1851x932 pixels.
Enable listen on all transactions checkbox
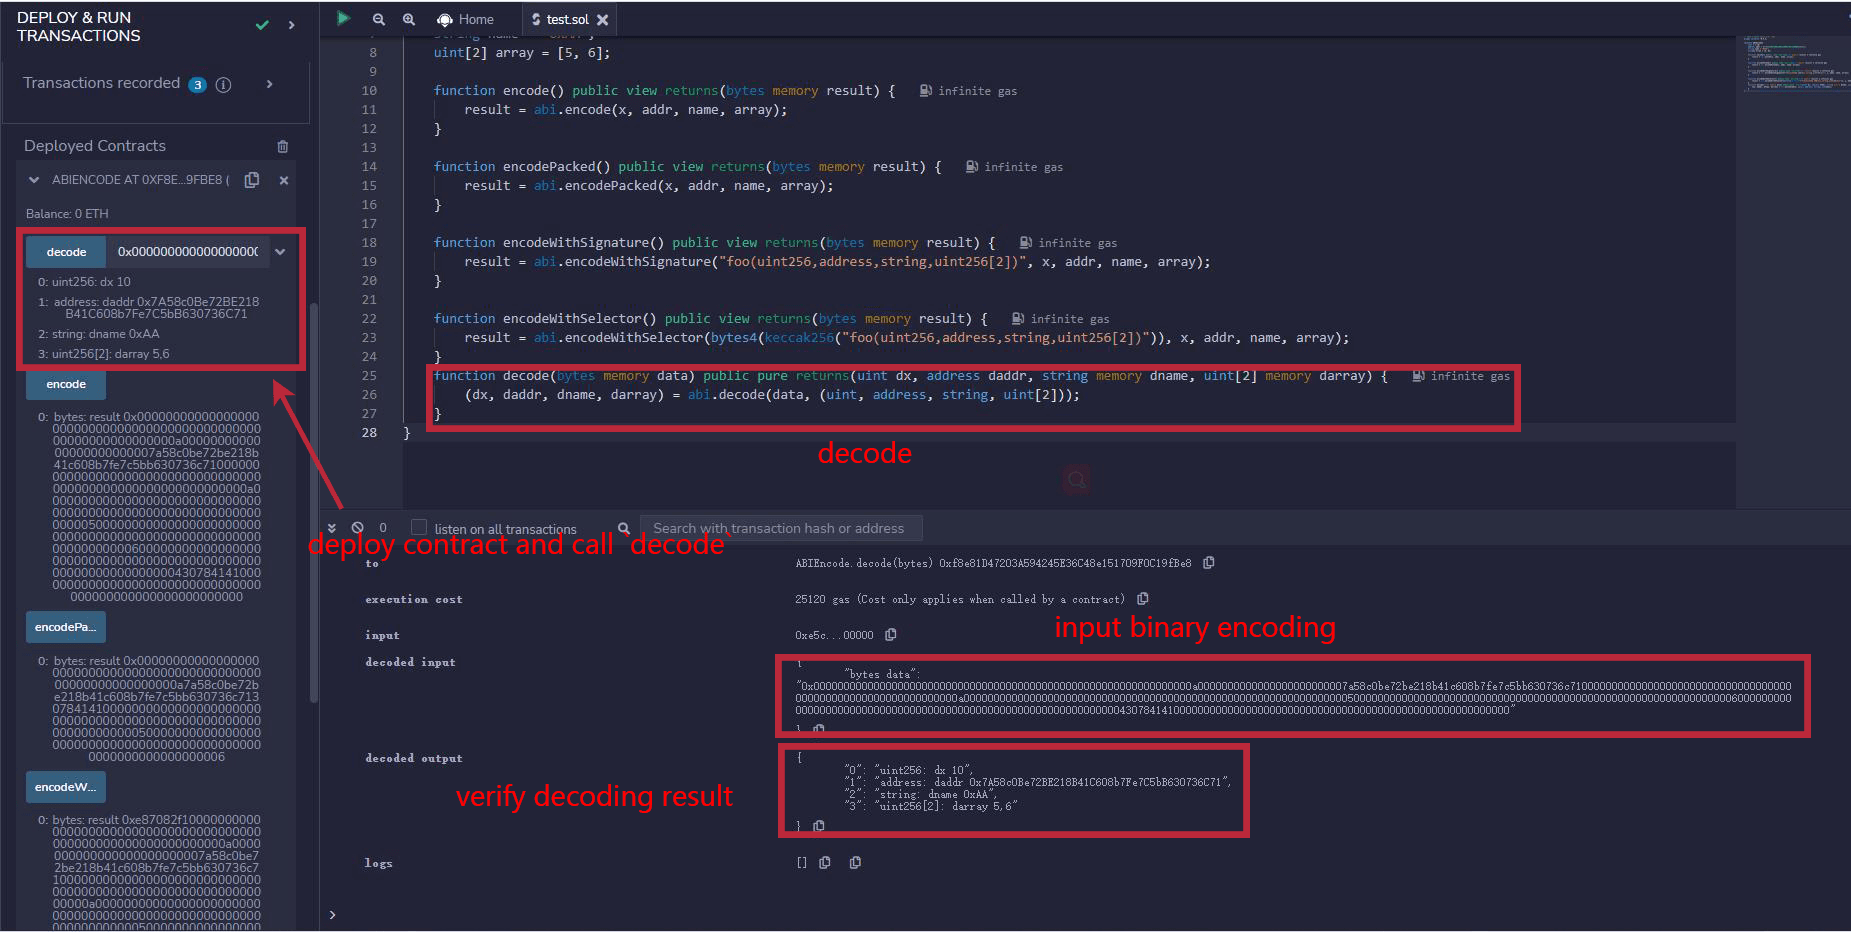[419, 528]
